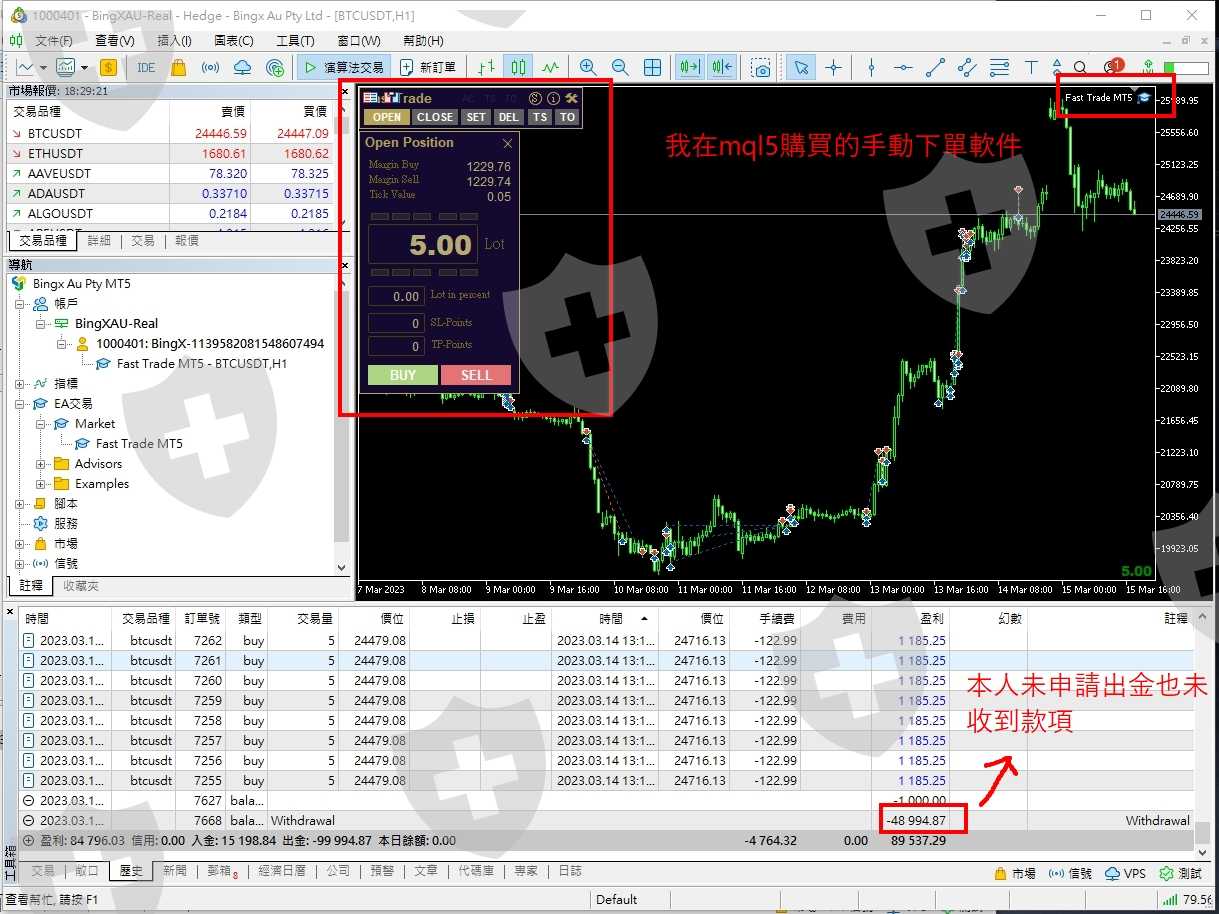Switch to the 新聞 tab
The height and width of the screenshot is (914, 1219).
[x=174, y=871]
